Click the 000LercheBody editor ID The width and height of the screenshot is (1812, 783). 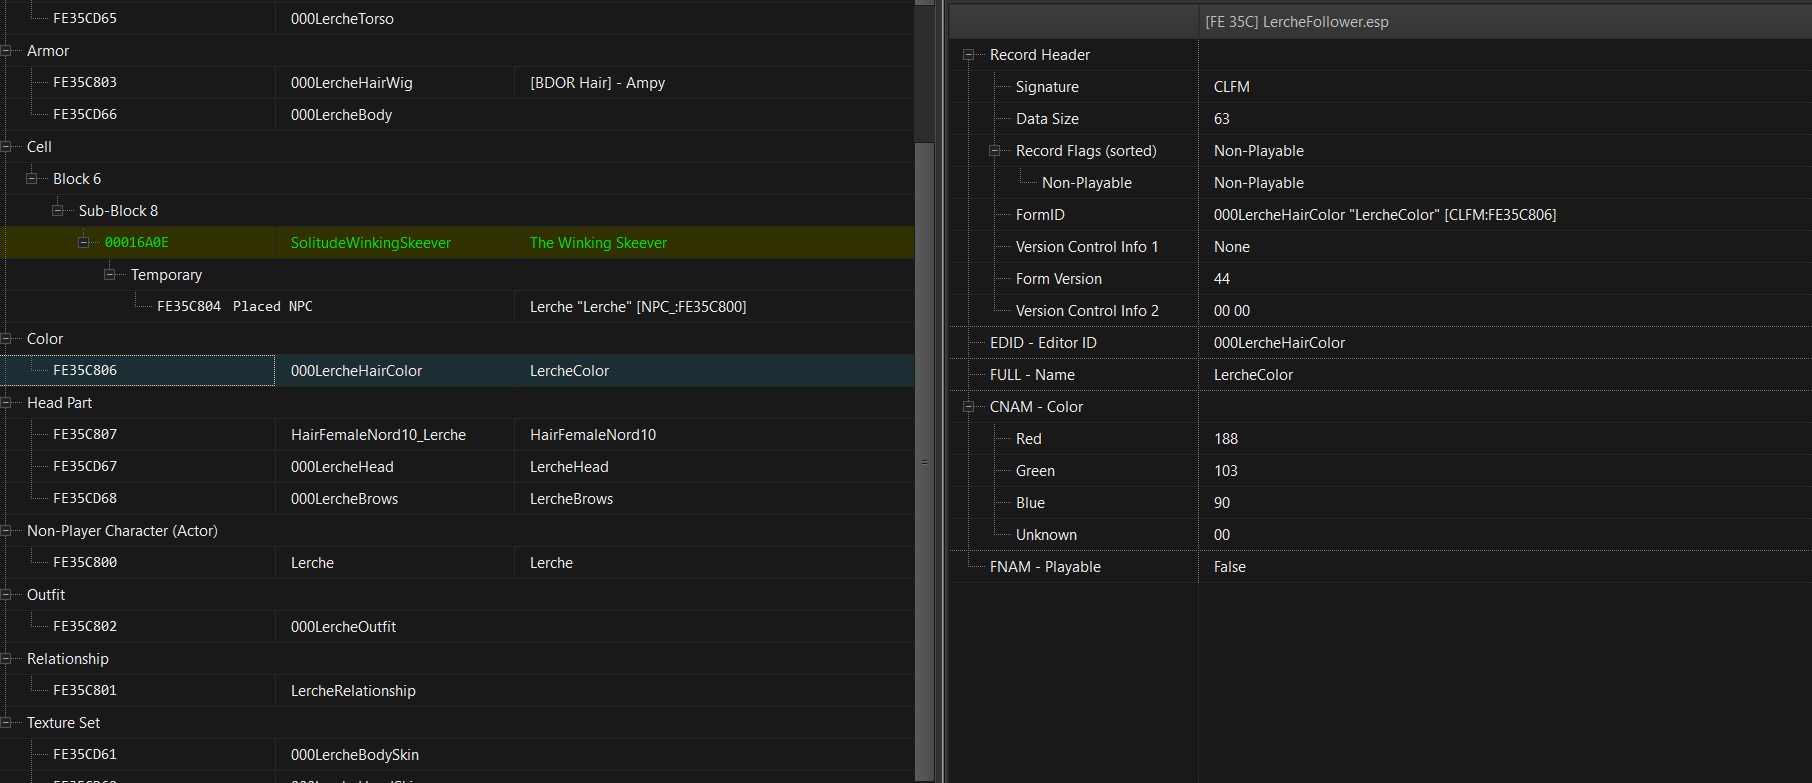(x=341, y=115)
